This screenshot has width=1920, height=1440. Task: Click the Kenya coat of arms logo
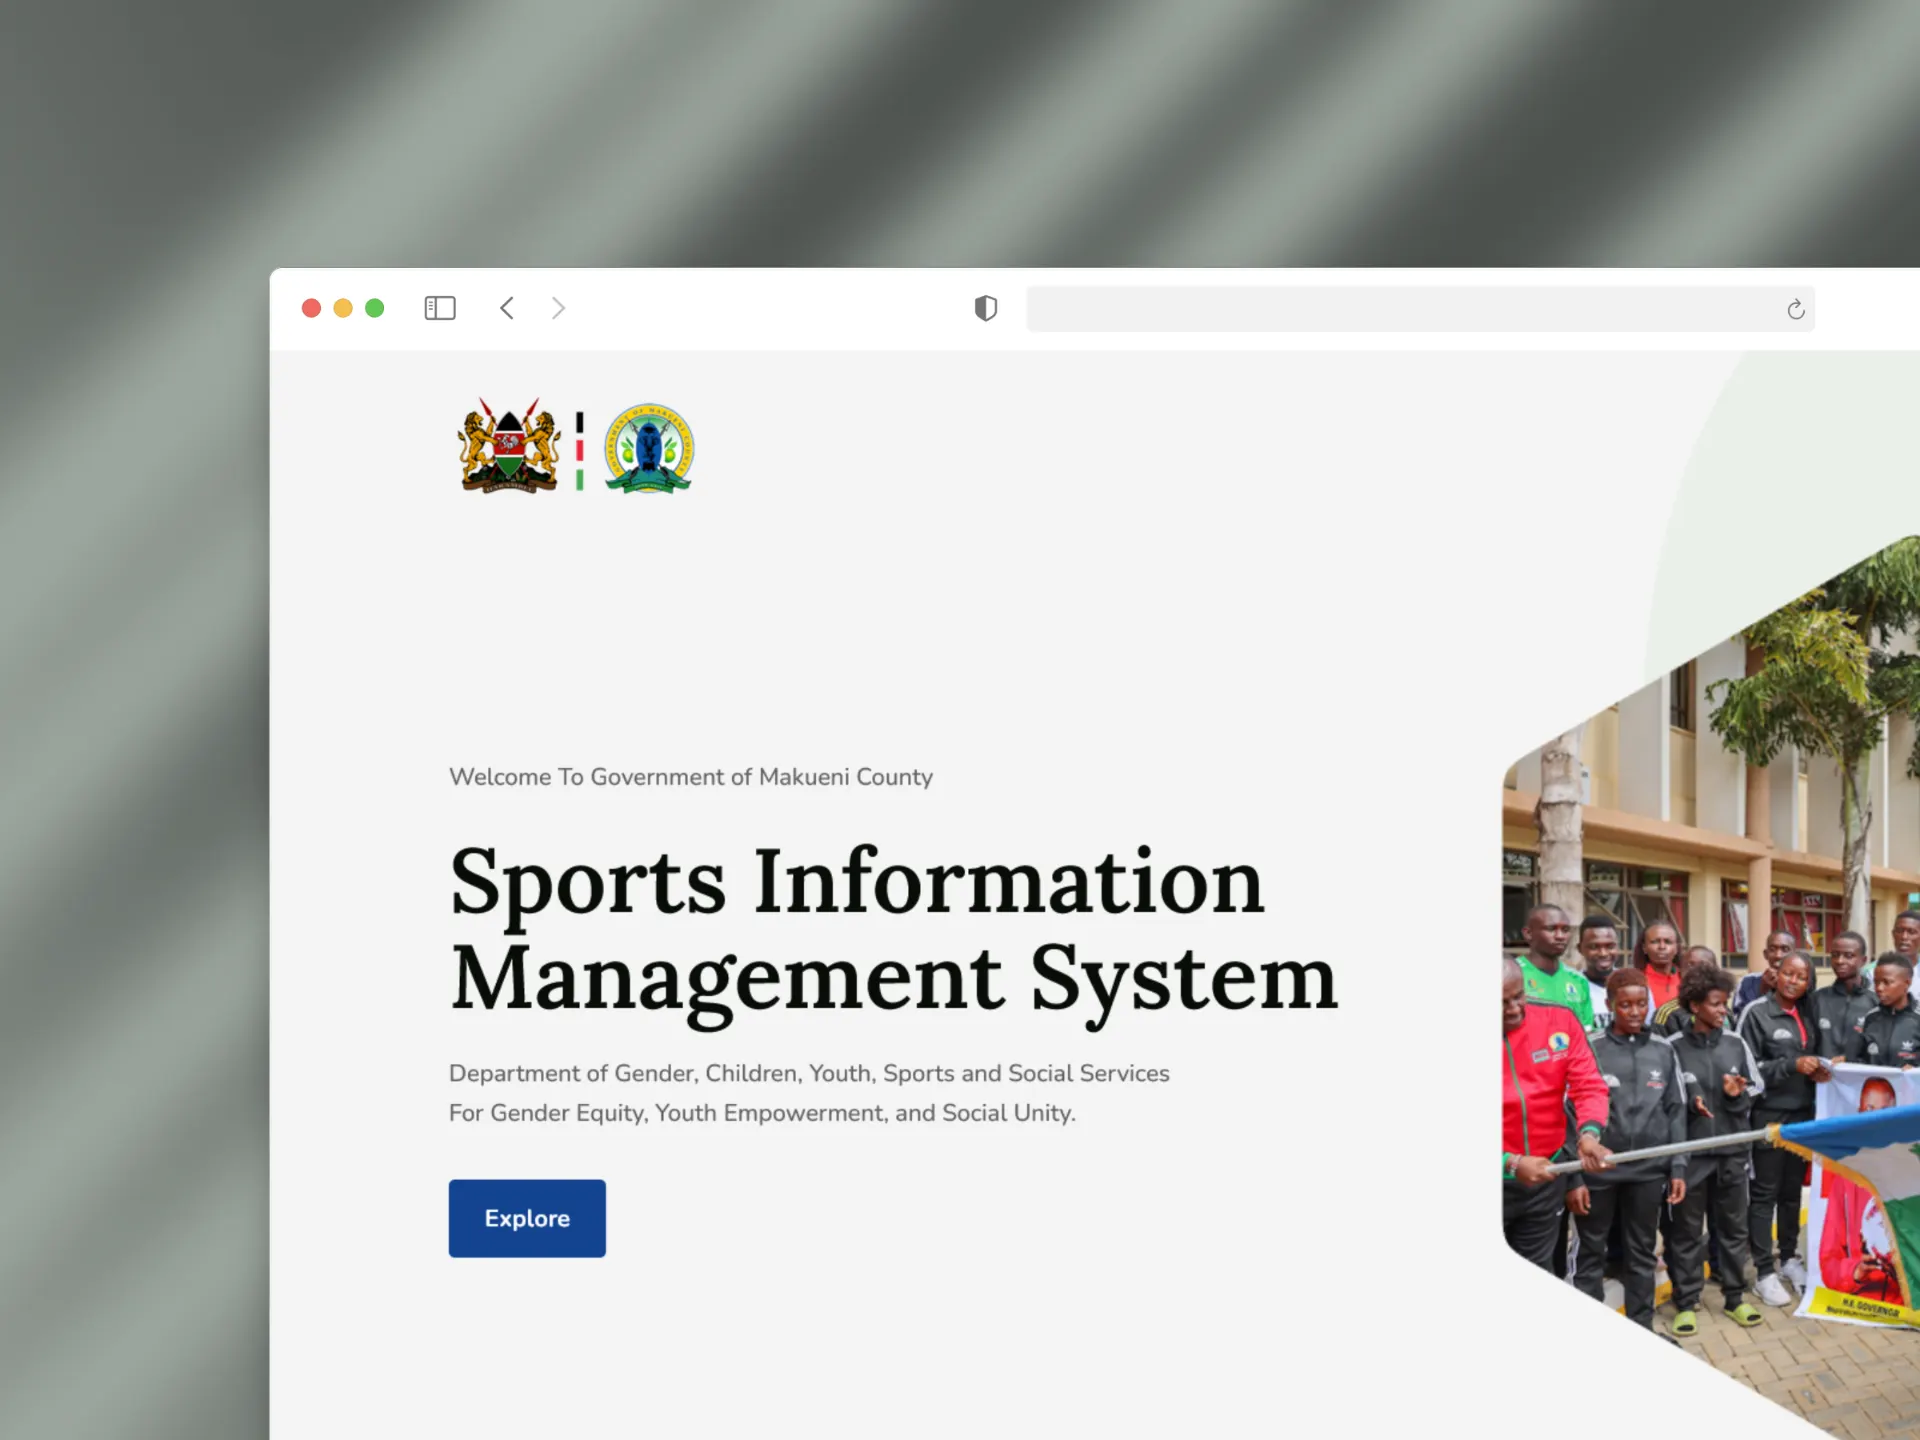pos(508,447)
